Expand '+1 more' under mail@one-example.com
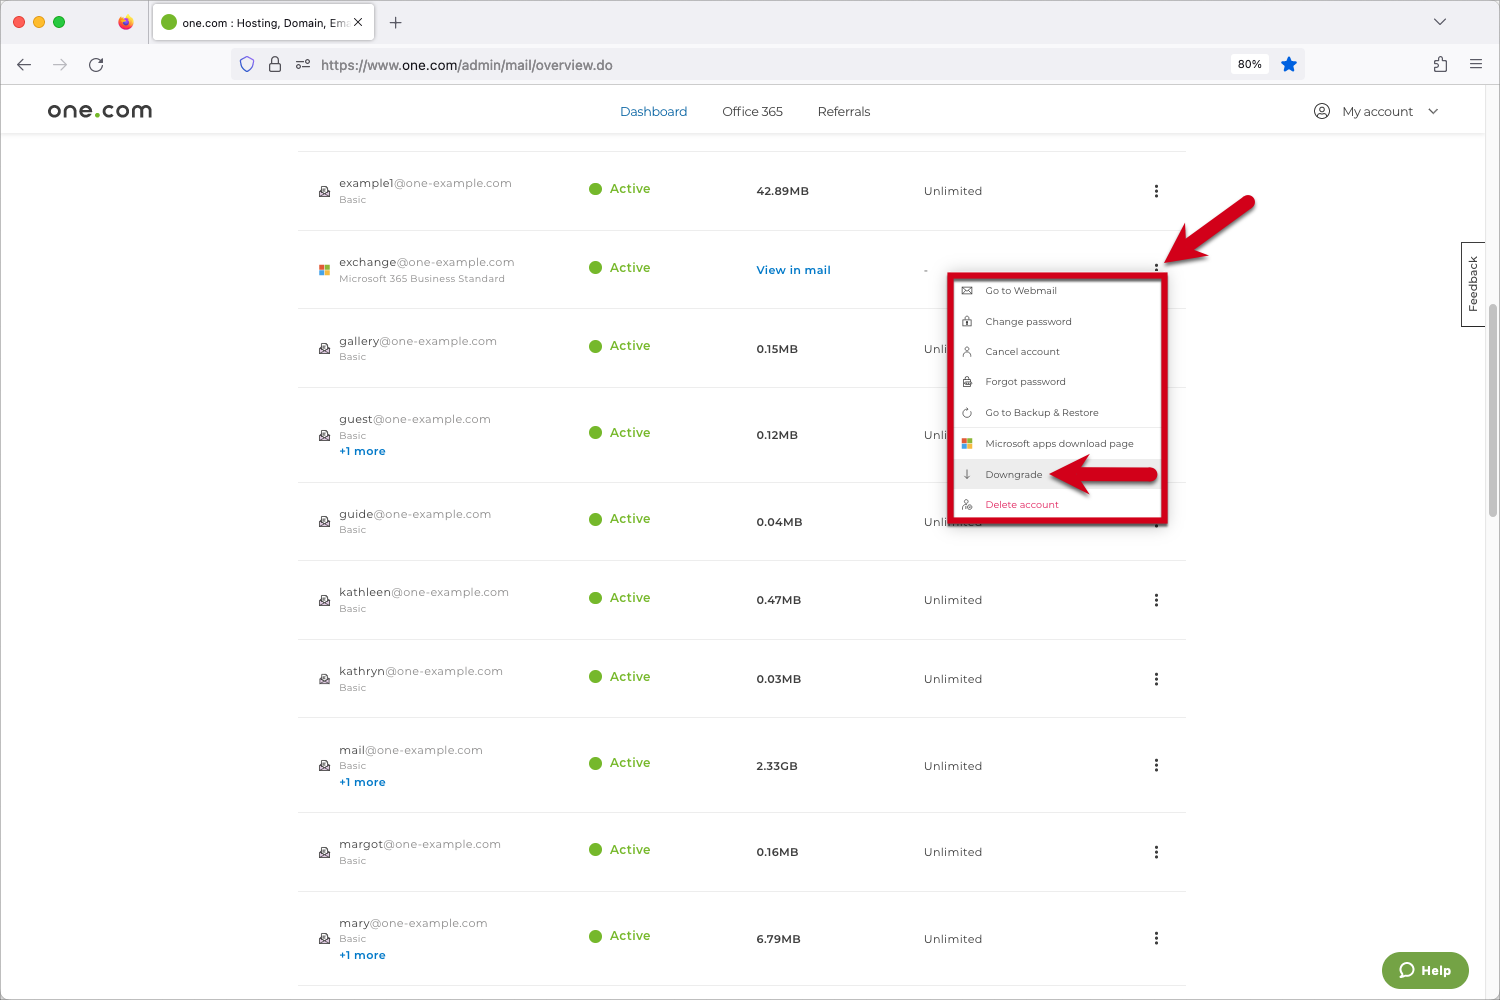The width and height of the screenshot is (1500, 1000). click(362, 782)
